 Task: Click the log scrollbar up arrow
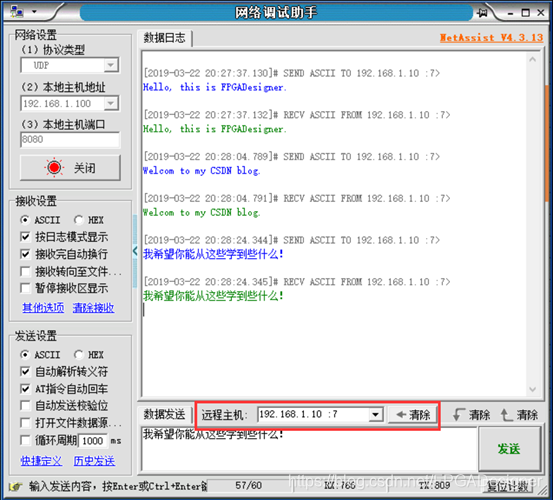(x=533, y=60)
